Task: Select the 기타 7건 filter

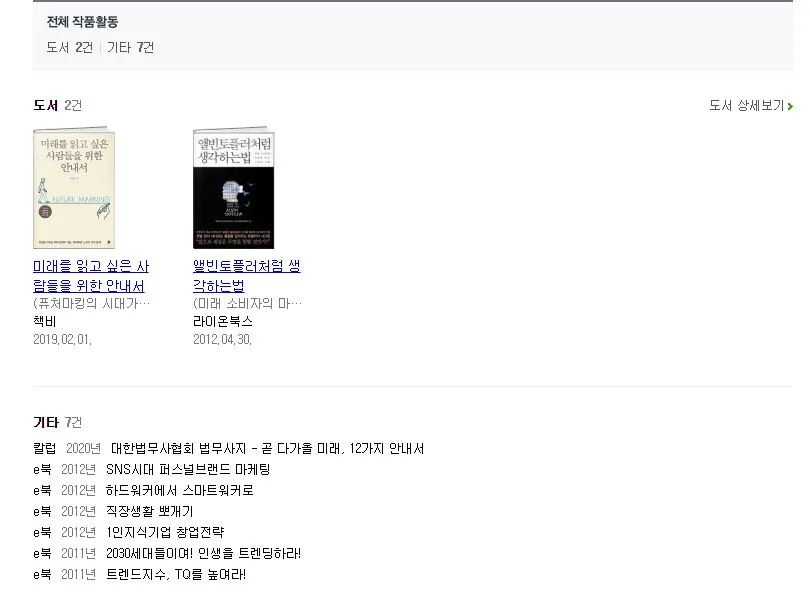Action: (x=131, y=48)
